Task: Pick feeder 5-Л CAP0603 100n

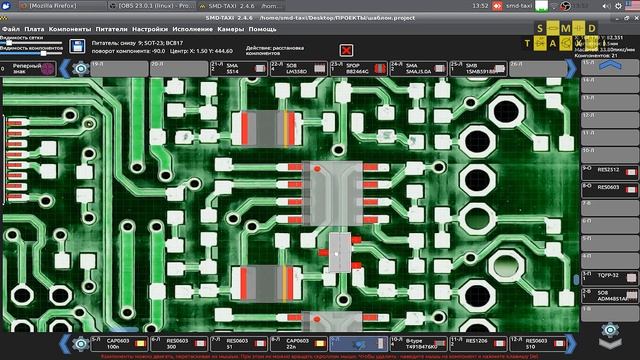Action: pos(119,344)
